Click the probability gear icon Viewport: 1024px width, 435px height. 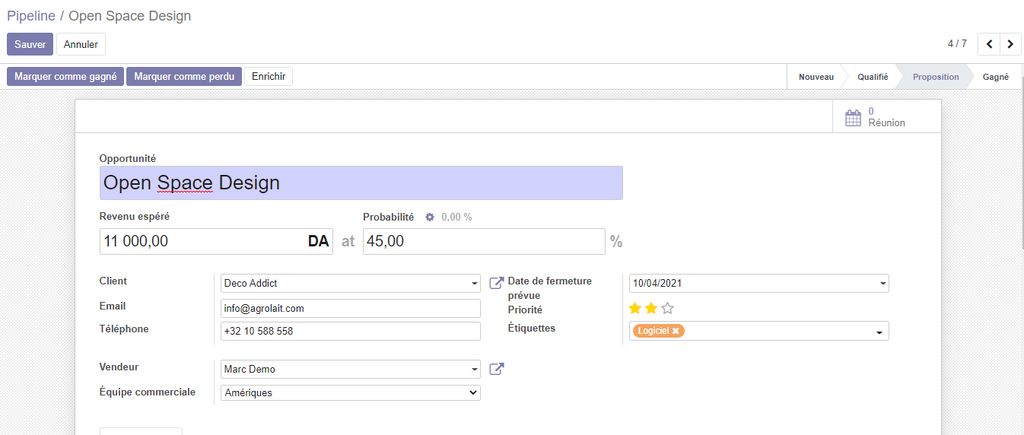(x=430, y=217)
